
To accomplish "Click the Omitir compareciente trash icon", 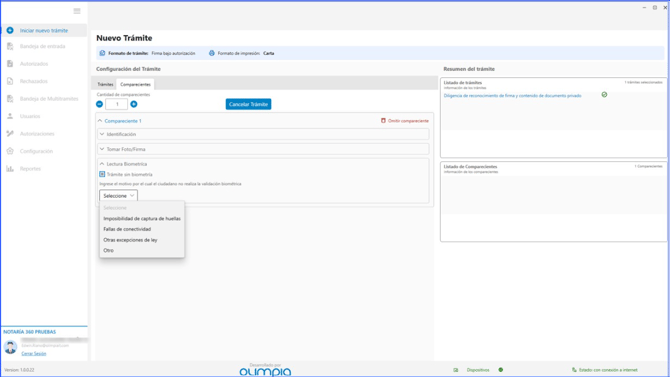I will (x=383, y=121).
